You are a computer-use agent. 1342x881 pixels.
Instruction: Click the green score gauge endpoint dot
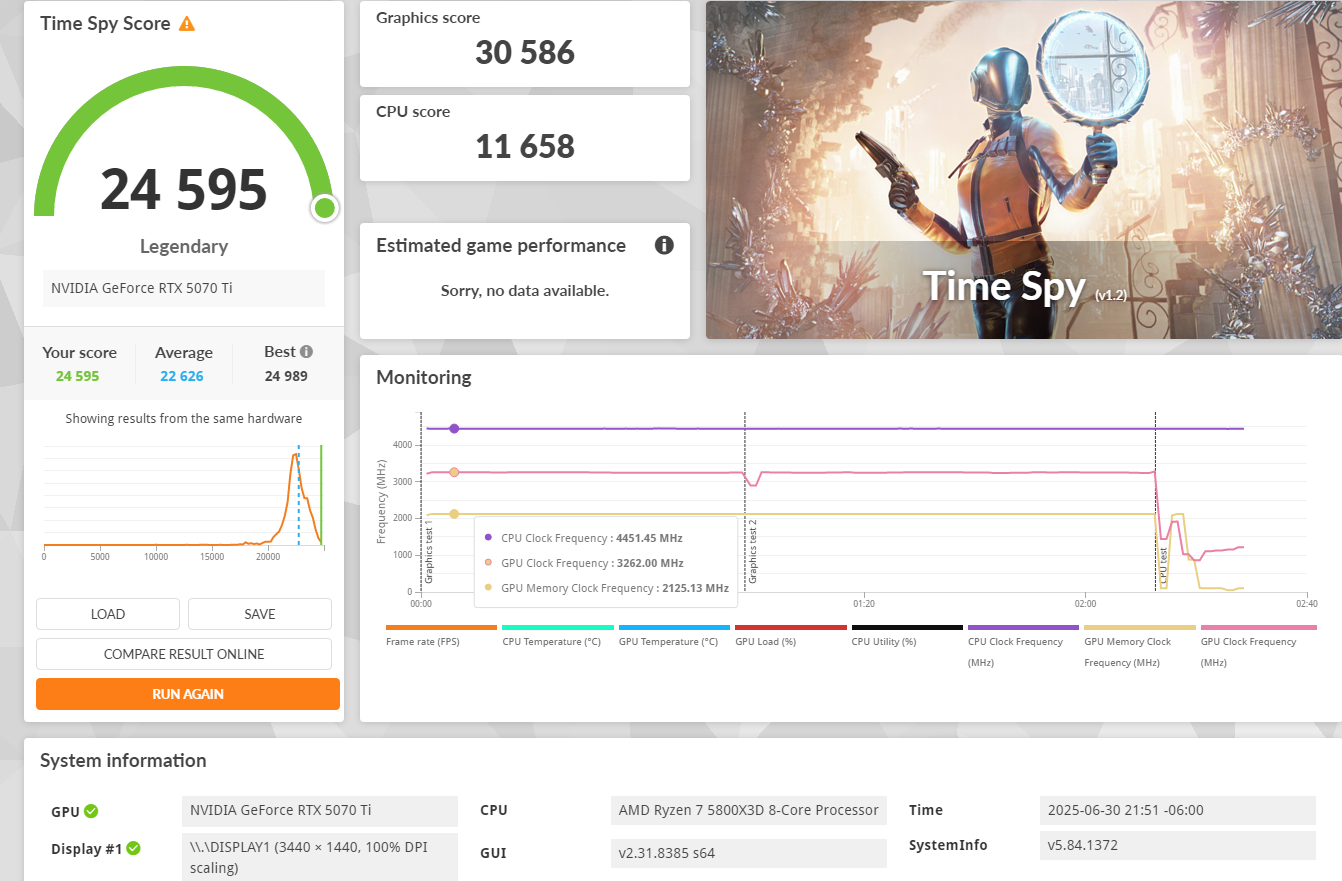pyautogui.click(x=324, y=208)
